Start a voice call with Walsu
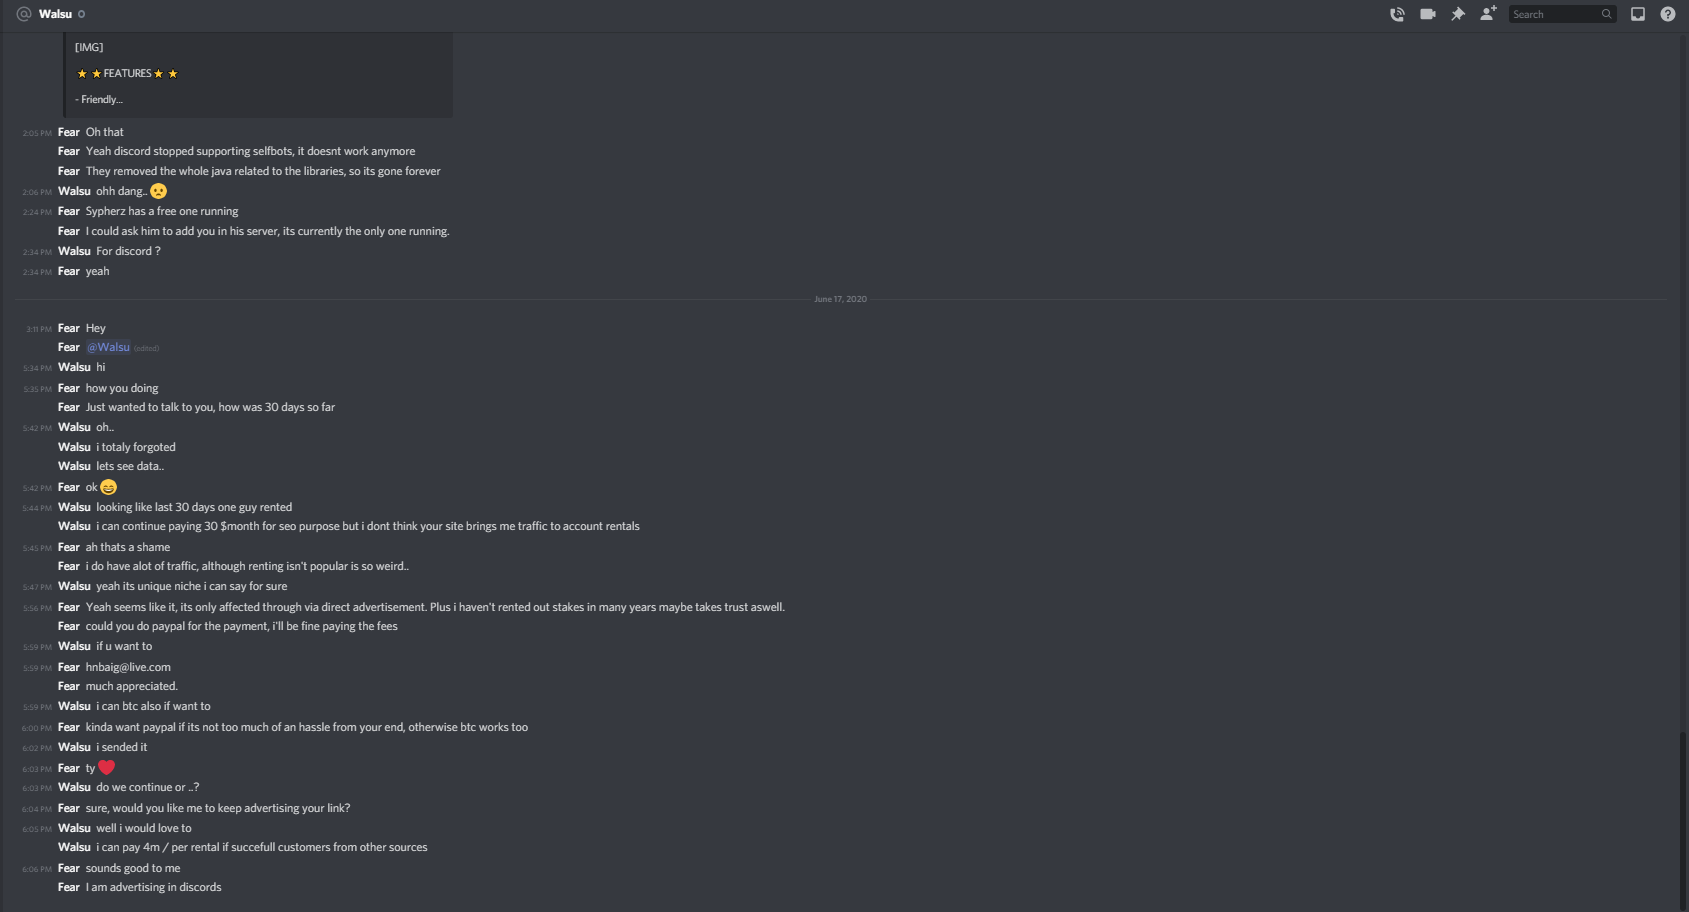1689x912 pixels. pyautogui.click(x=1397, y=14)
